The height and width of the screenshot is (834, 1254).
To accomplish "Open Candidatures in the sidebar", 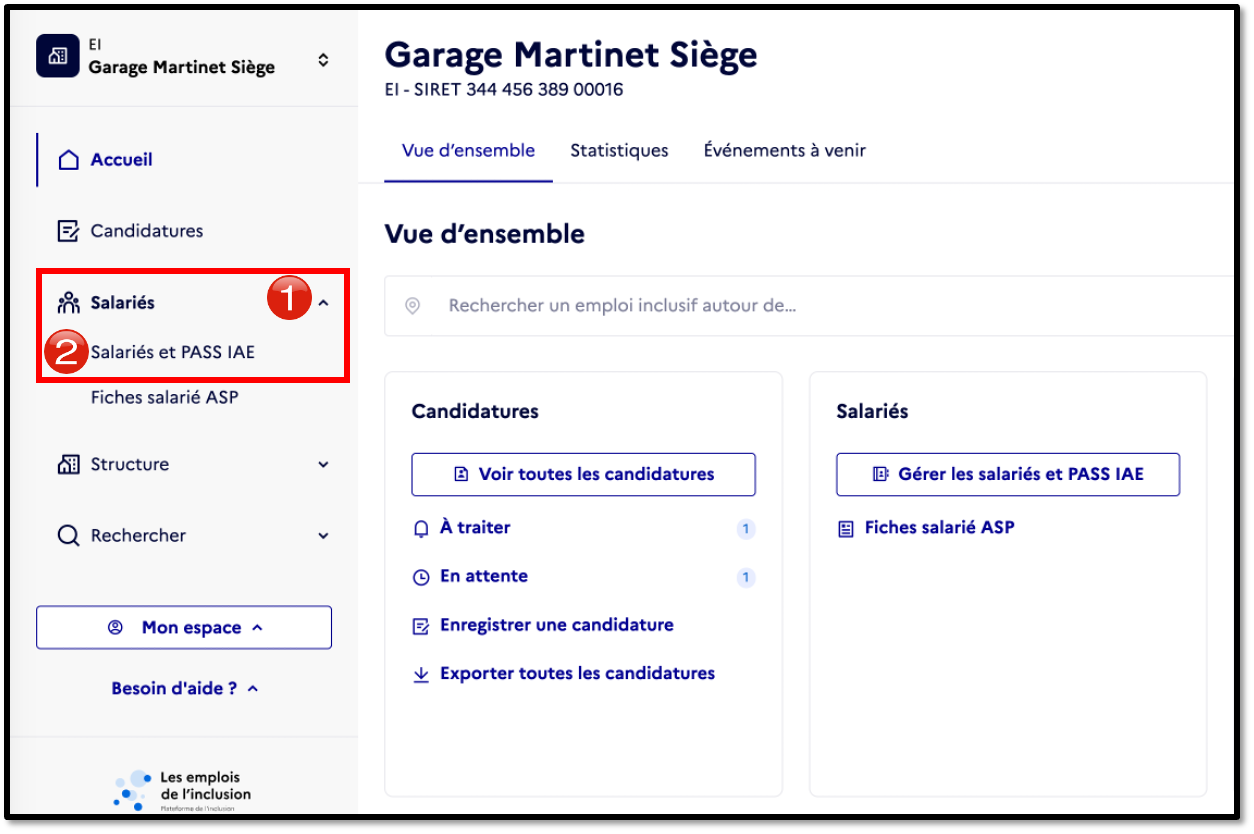I will [147, 231].
